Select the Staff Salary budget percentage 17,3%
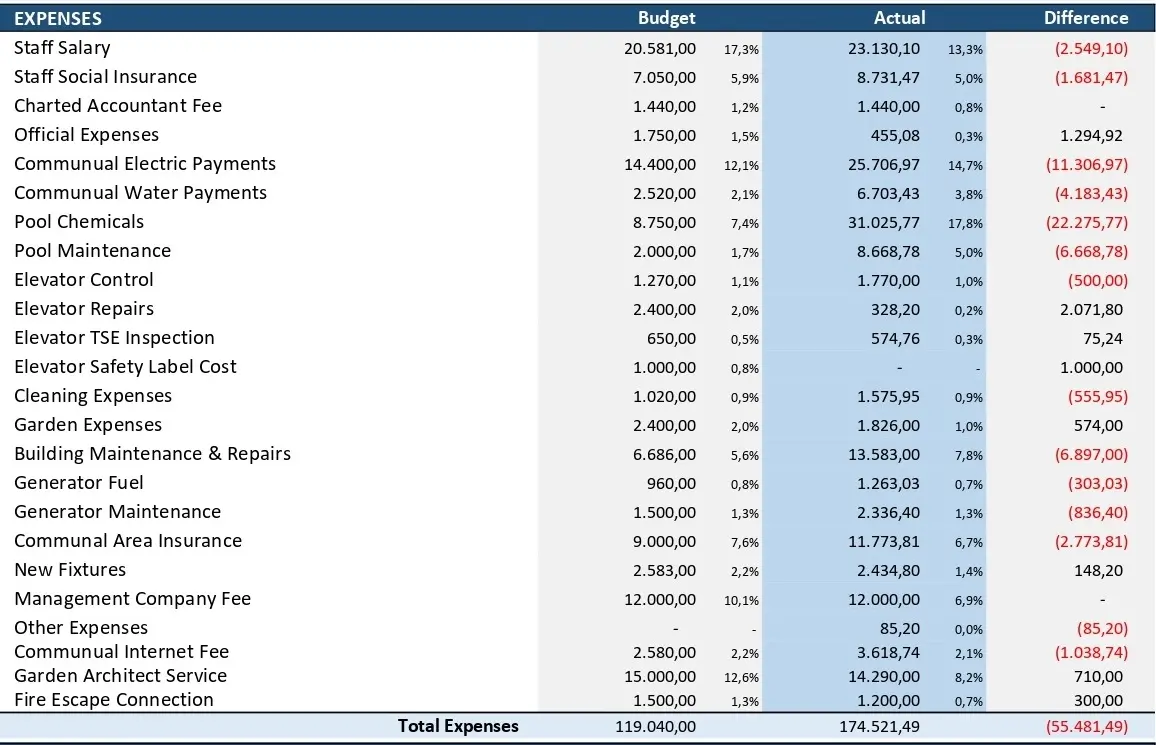The width and height of the screenshot is (1156, 745). (x=741, y=49)
